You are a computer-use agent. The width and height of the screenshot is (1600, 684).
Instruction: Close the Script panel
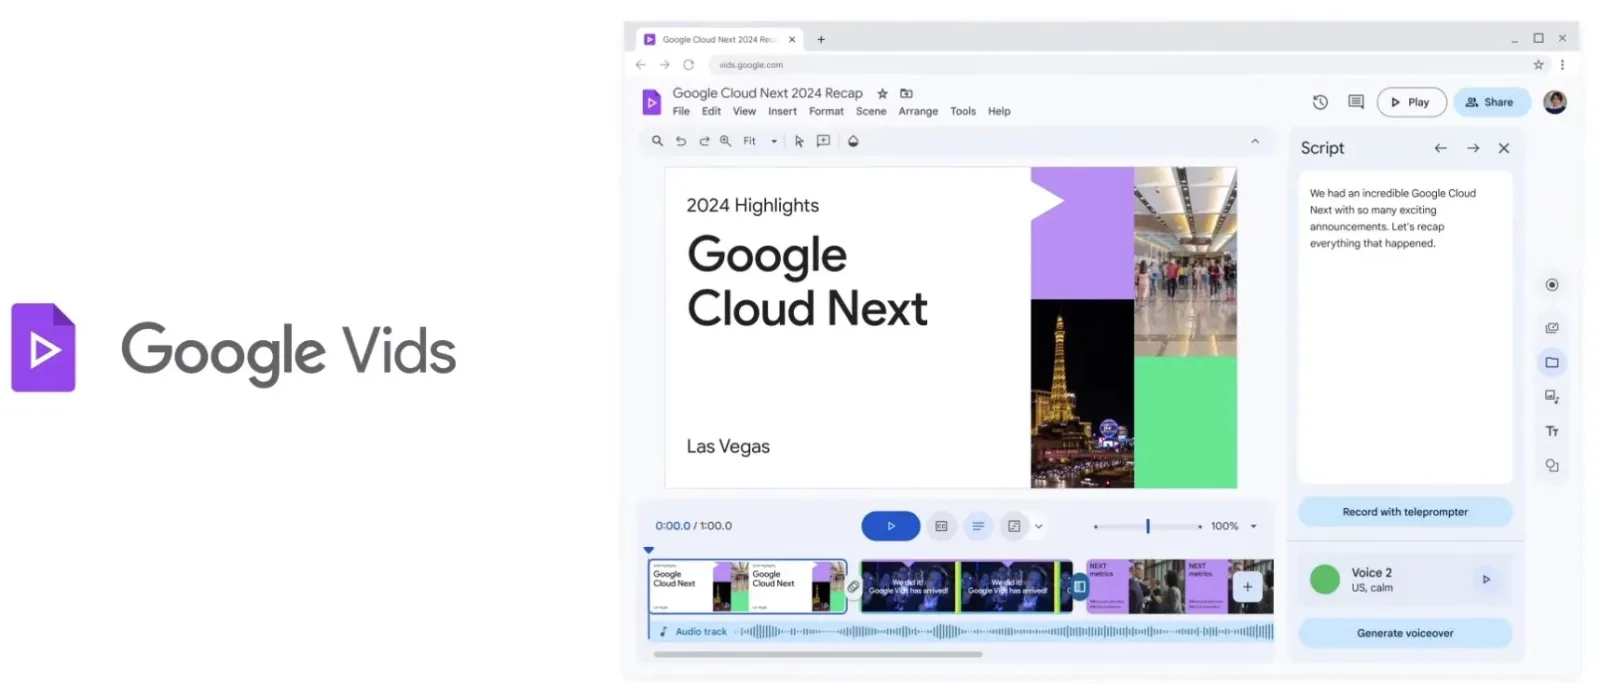(x=1504, y=148)
